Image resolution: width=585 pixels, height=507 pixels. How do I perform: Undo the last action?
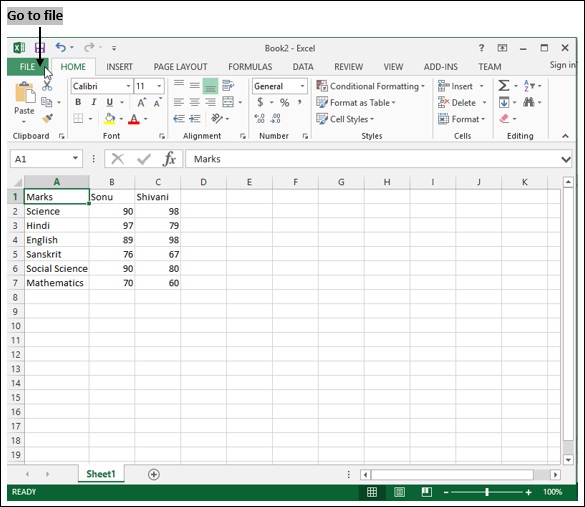60,47
